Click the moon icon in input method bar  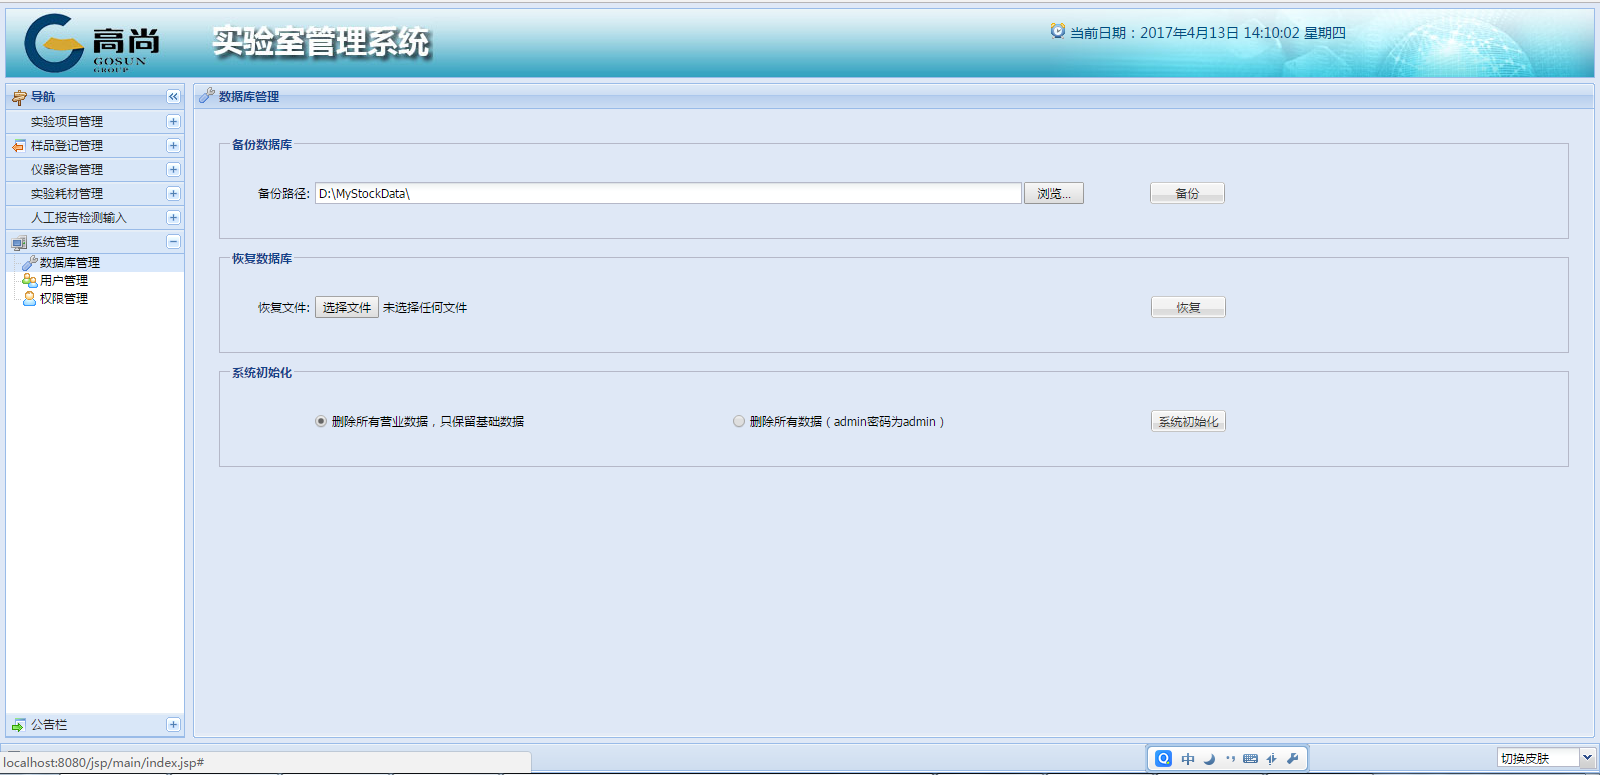coord(1209,759)
